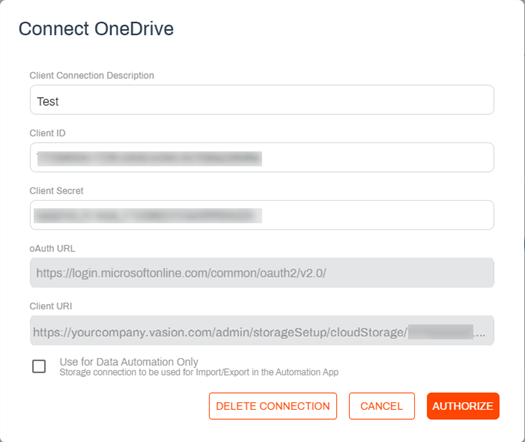Click the oAuth URL label
525x442 pixels.
52,248
